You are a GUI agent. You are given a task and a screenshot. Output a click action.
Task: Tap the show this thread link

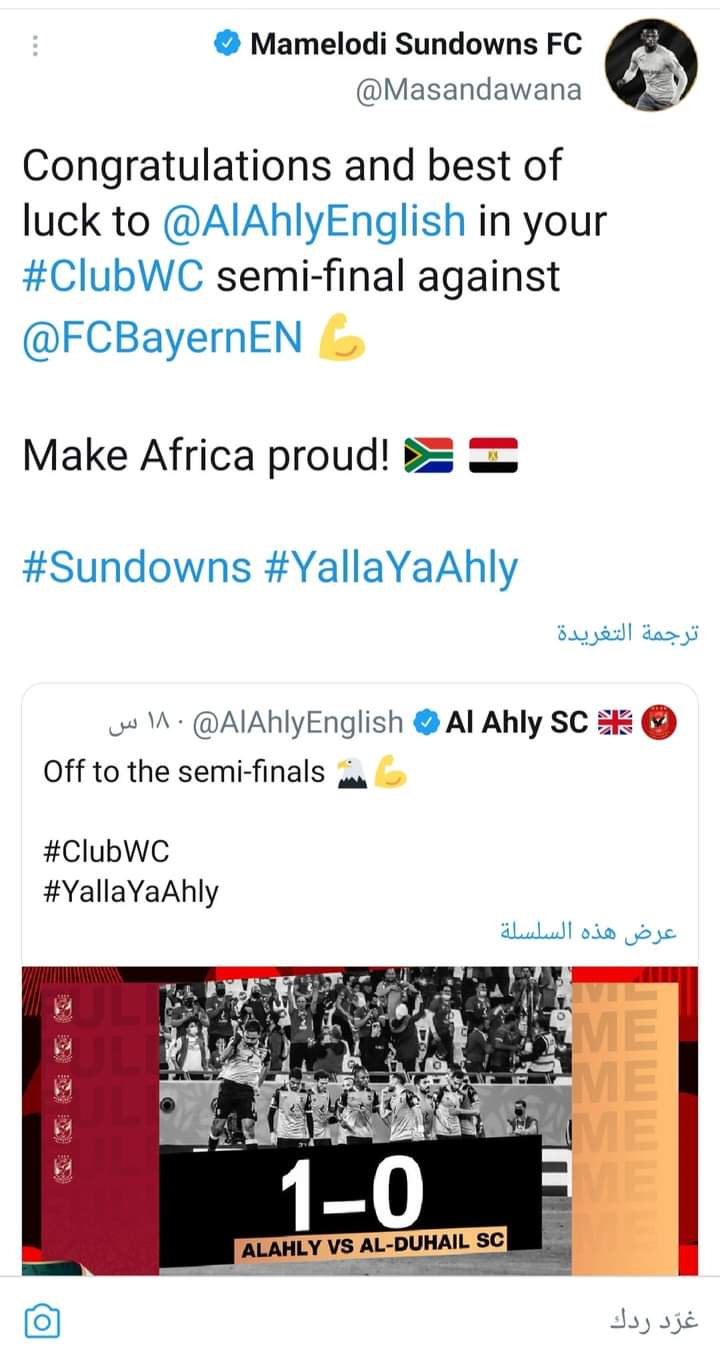(588, 932)
